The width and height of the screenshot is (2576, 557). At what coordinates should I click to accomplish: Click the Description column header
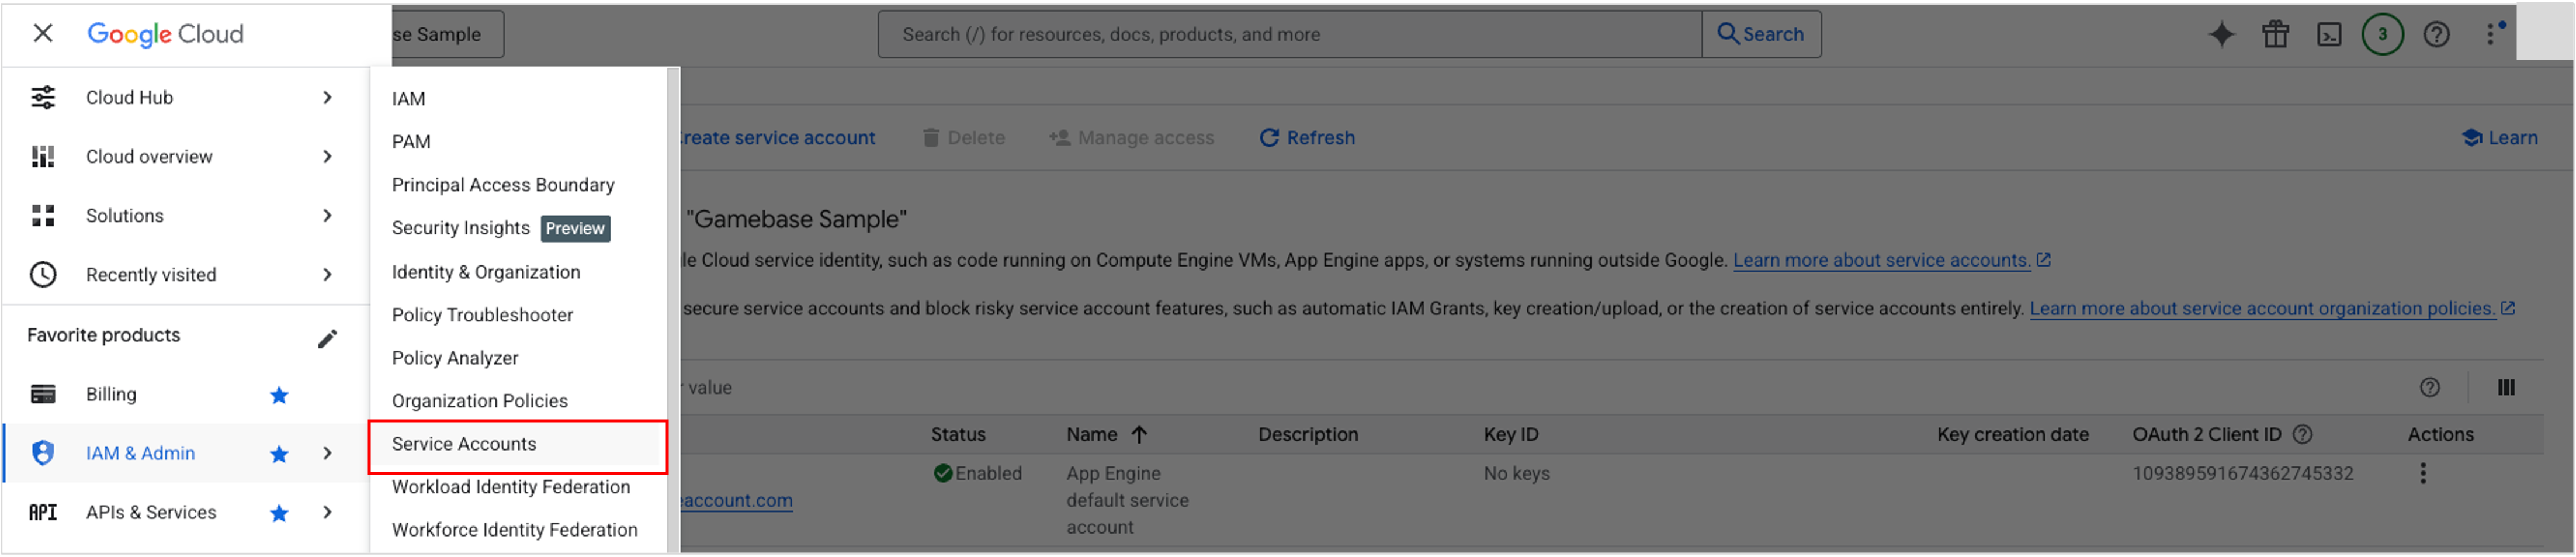[1308, 435]
